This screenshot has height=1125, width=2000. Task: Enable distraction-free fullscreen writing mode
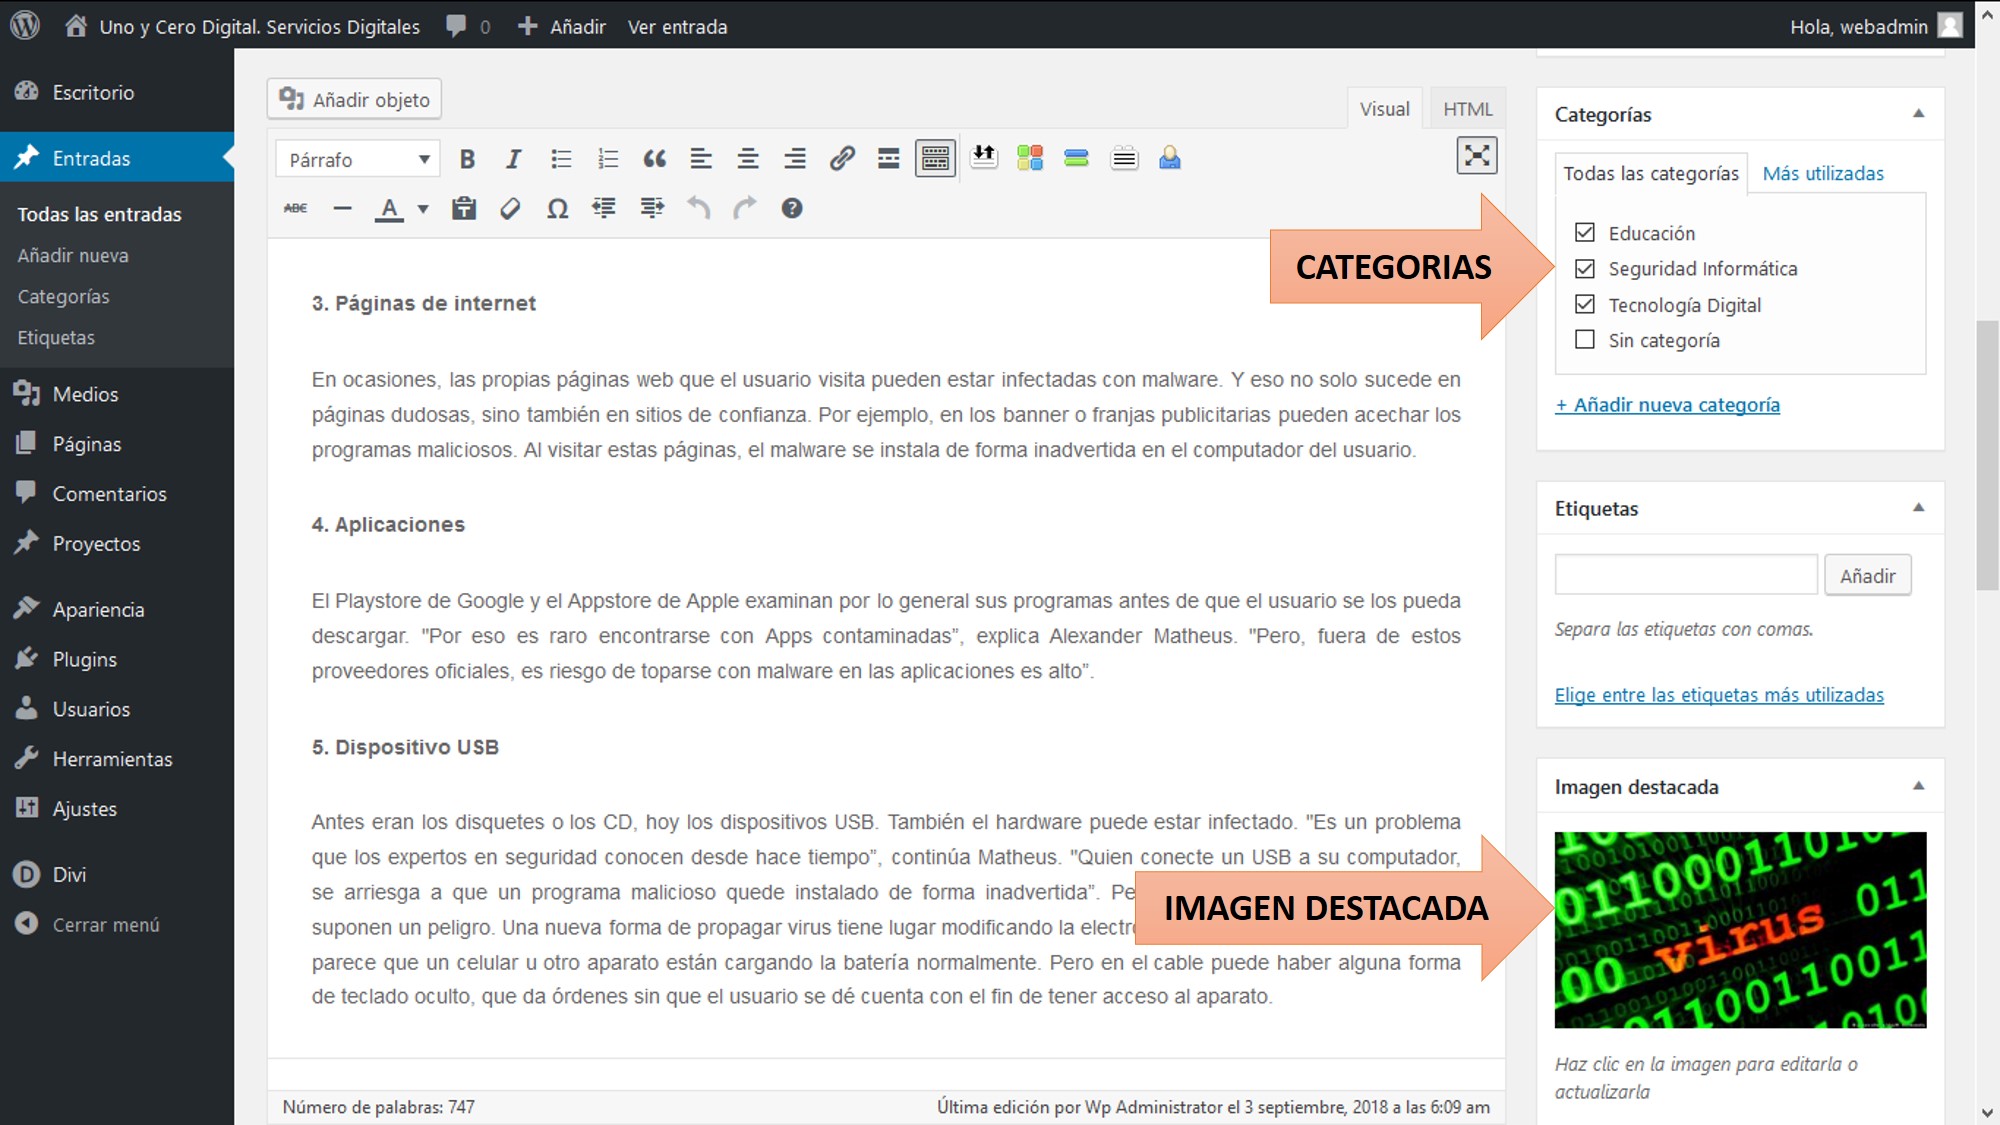click(x=1476, y=156)
